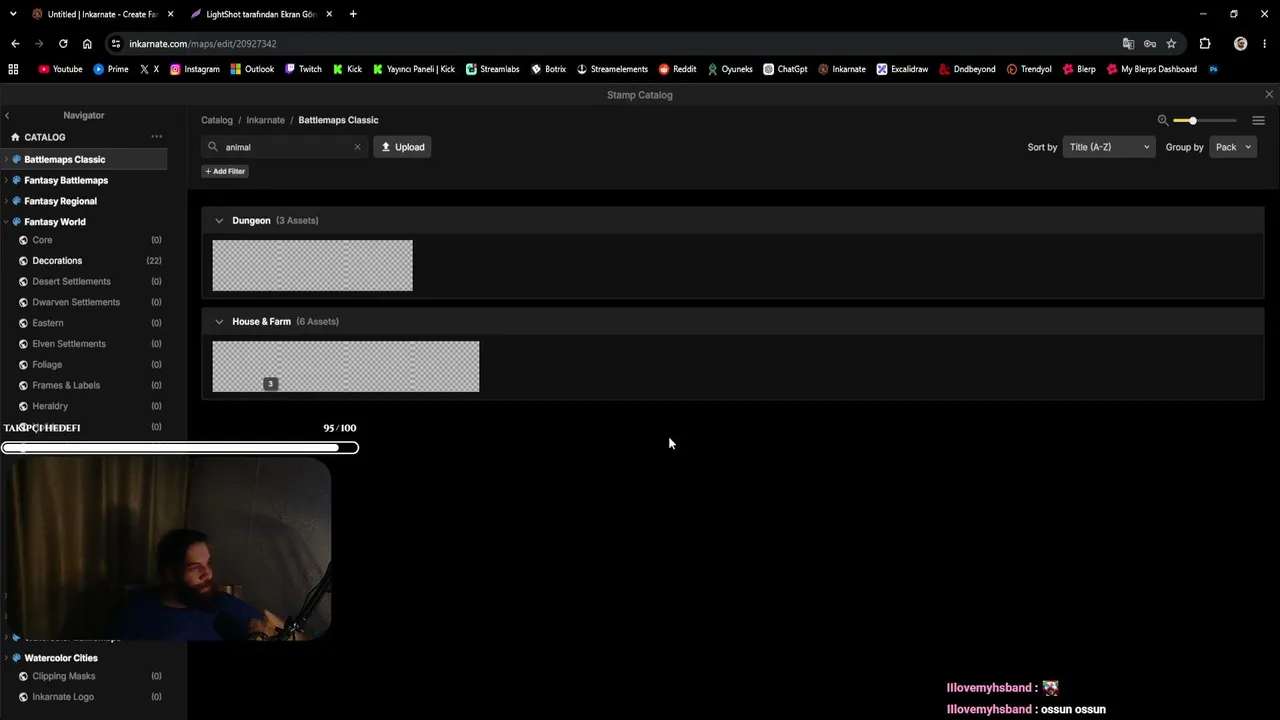The height and width of the screenshot is (720, 1280).
Task: Open the ChatGpt bookmark
Action: [785, 69]
